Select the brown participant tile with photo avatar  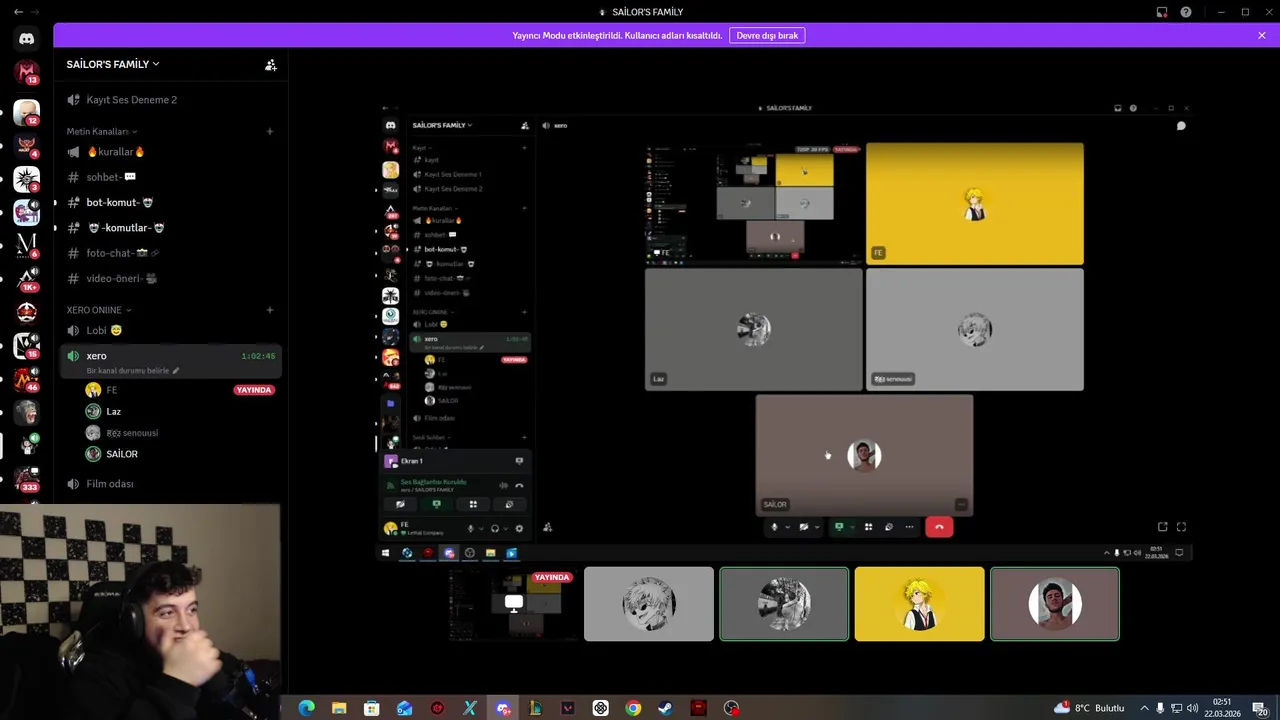click(1054, 604)
